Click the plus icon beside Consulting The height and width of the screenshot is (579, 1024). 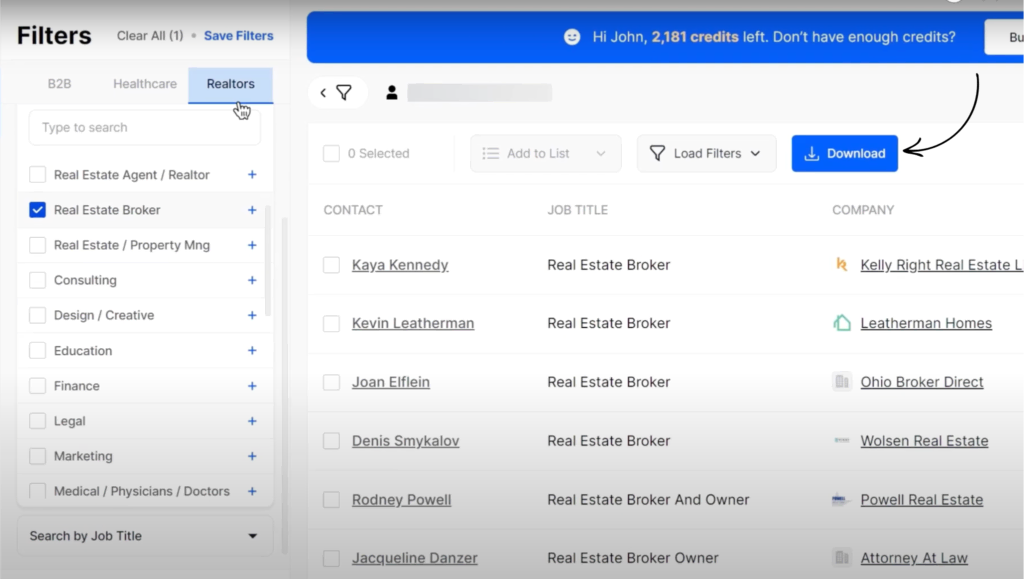click(x=252, y=281)
